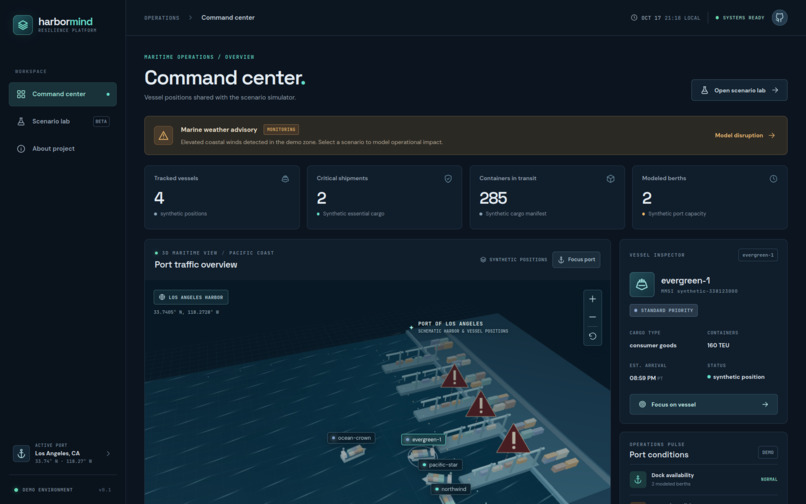This screenshot has height=504, width=806.
Task: Click the evergreen-1 tag in vessel inspector header
Action: point(758,255)
